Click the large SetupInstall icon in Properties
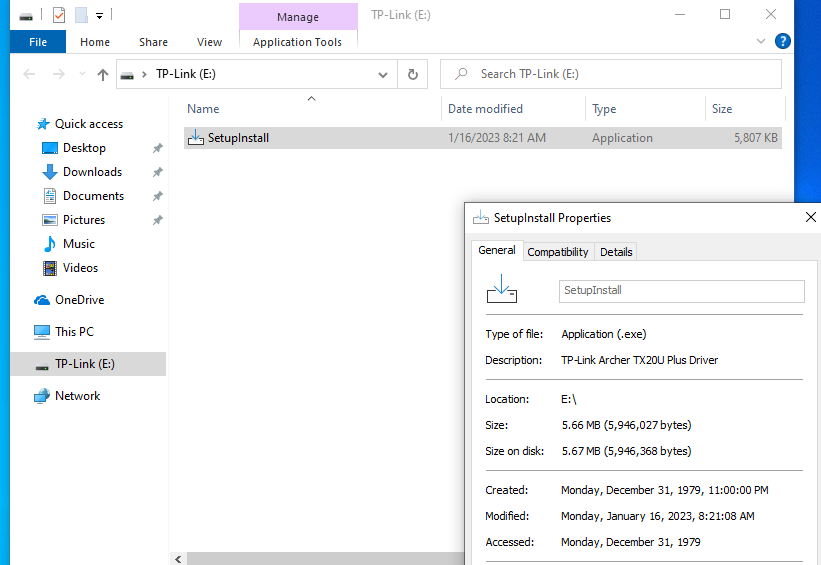This screenshot has height=565, width=821. pyautogui.click(x=502, y=289)
